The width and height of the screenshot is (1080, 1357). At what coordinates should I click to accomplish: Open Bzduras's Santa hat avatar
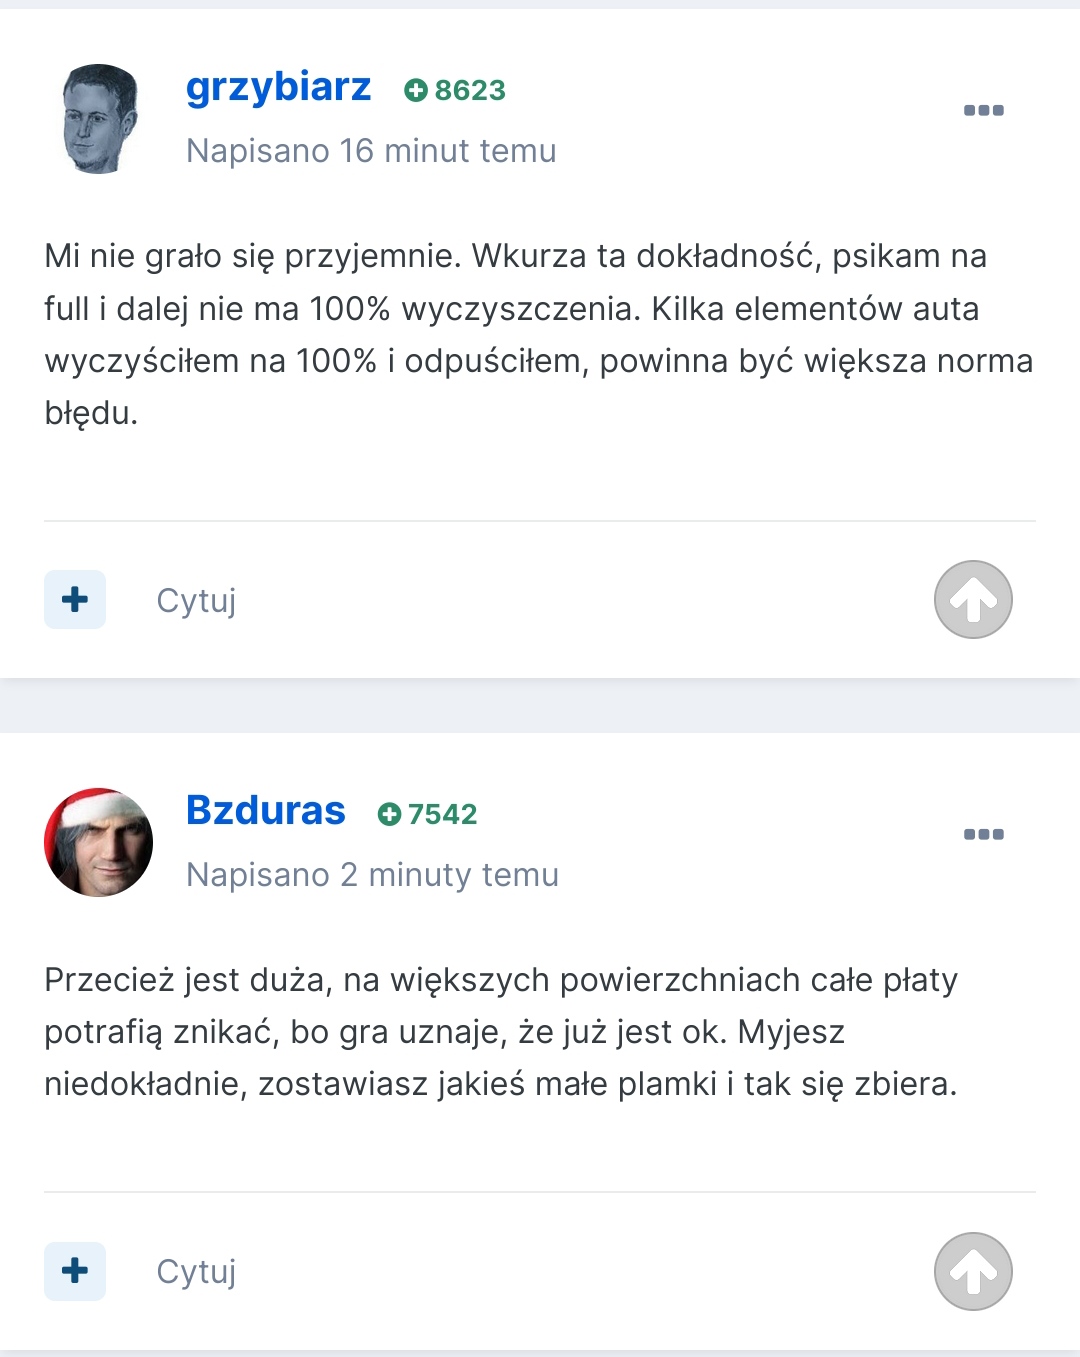[99, 842]
